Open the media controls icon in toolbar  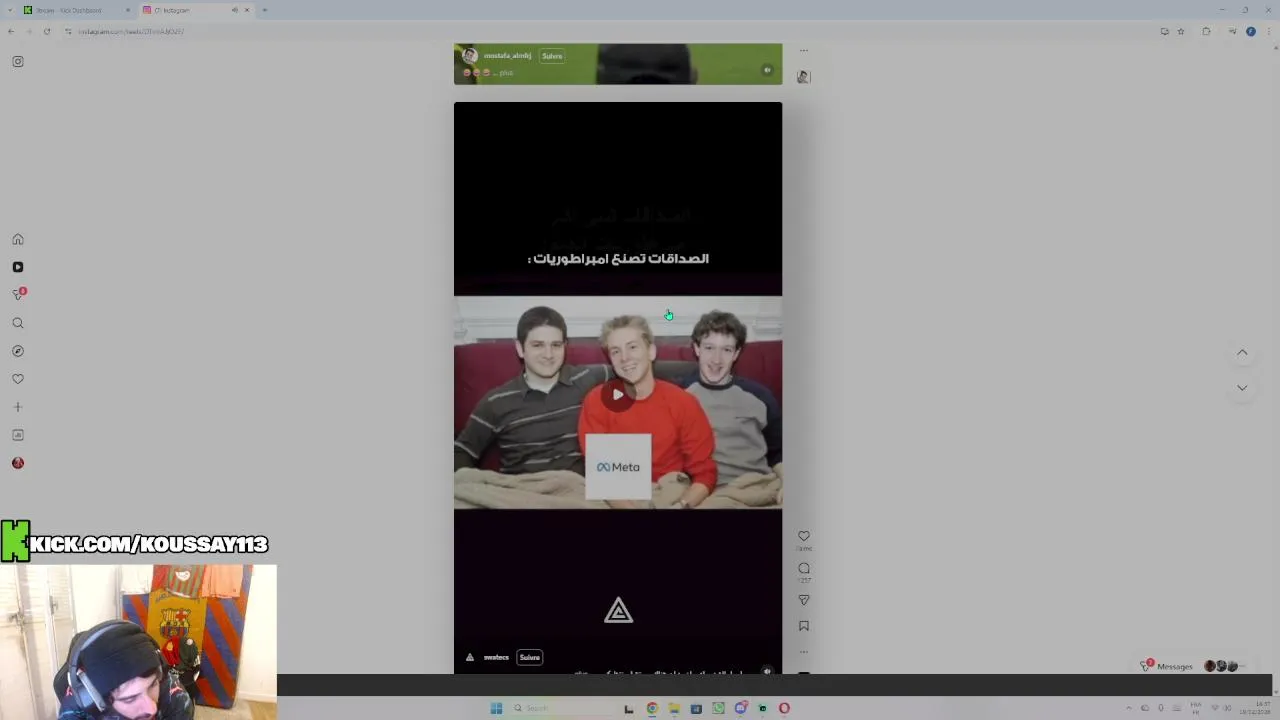(1232, 31)
